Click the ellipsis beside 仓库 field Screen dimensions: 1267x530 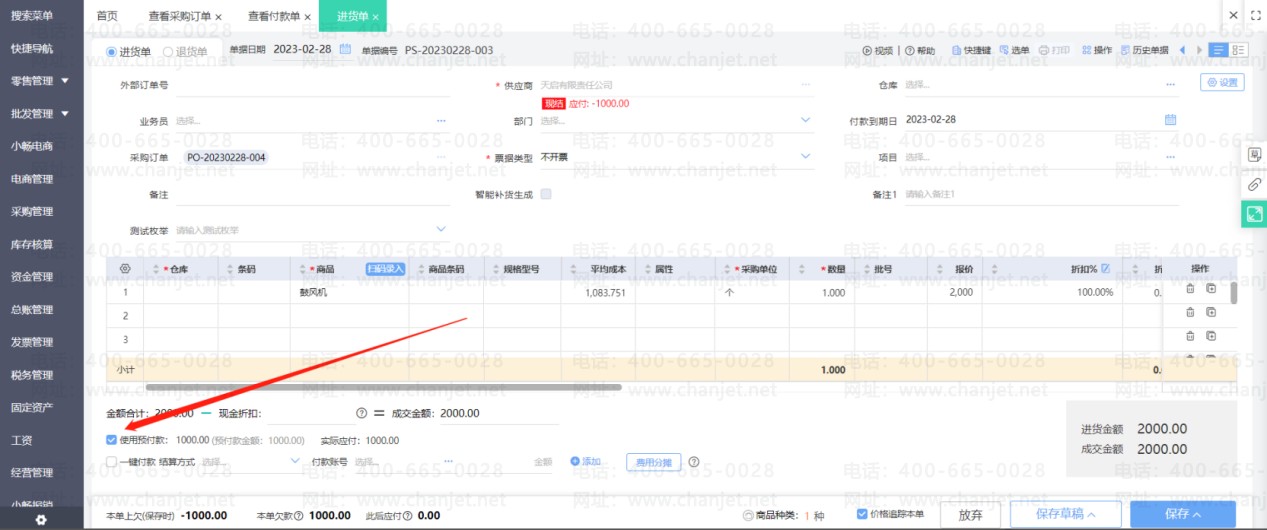1170,85
